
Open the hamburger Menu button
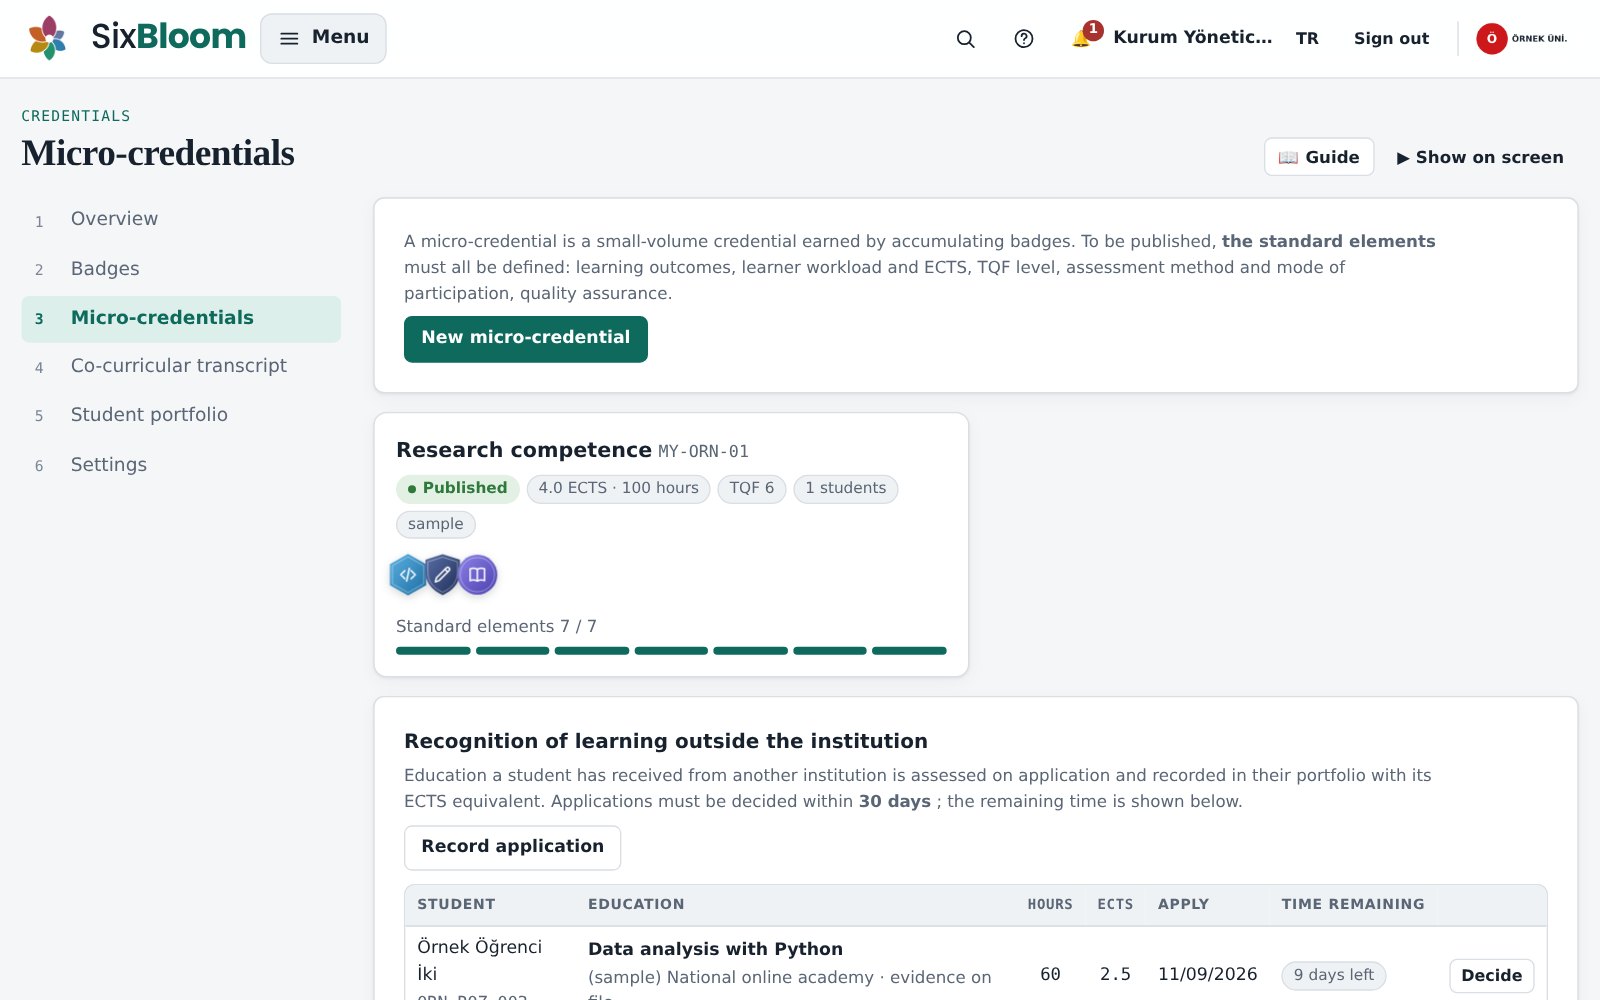323,38
